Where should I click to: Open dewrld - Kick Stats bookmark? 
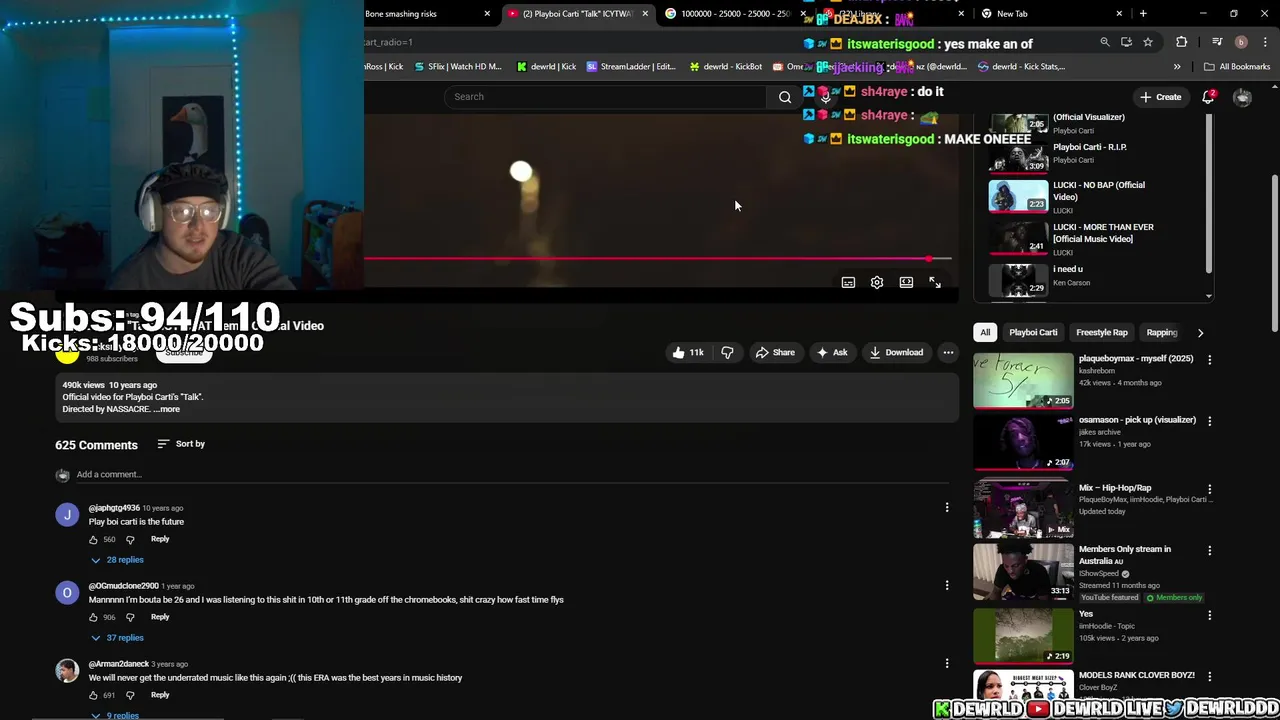(x=1021, y=67)
